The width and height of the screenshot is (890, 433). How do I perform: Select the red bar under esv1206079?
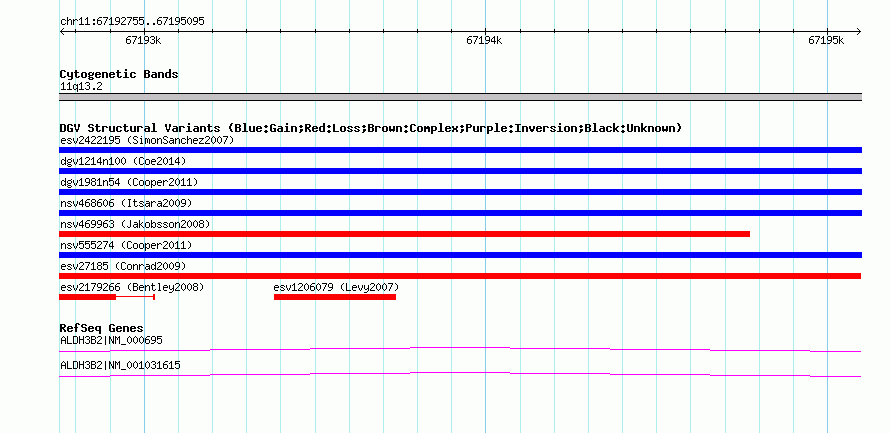(x=335, y=297)
